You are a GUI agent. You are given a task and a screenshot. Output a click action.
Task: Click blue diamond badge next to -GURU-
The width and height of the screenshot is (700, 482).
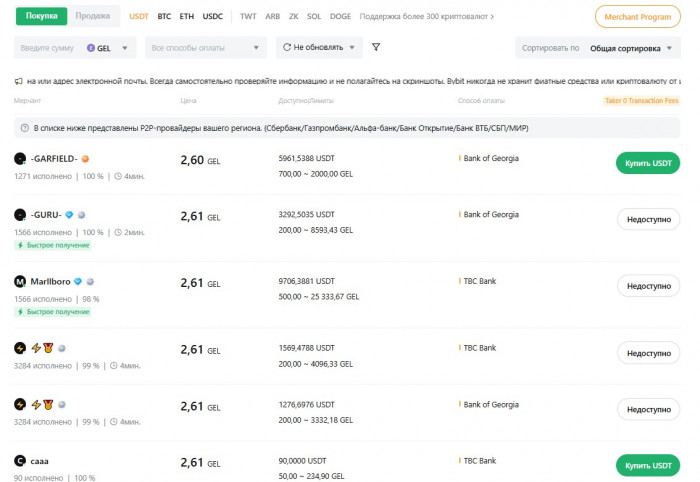[x=69, y=215]
